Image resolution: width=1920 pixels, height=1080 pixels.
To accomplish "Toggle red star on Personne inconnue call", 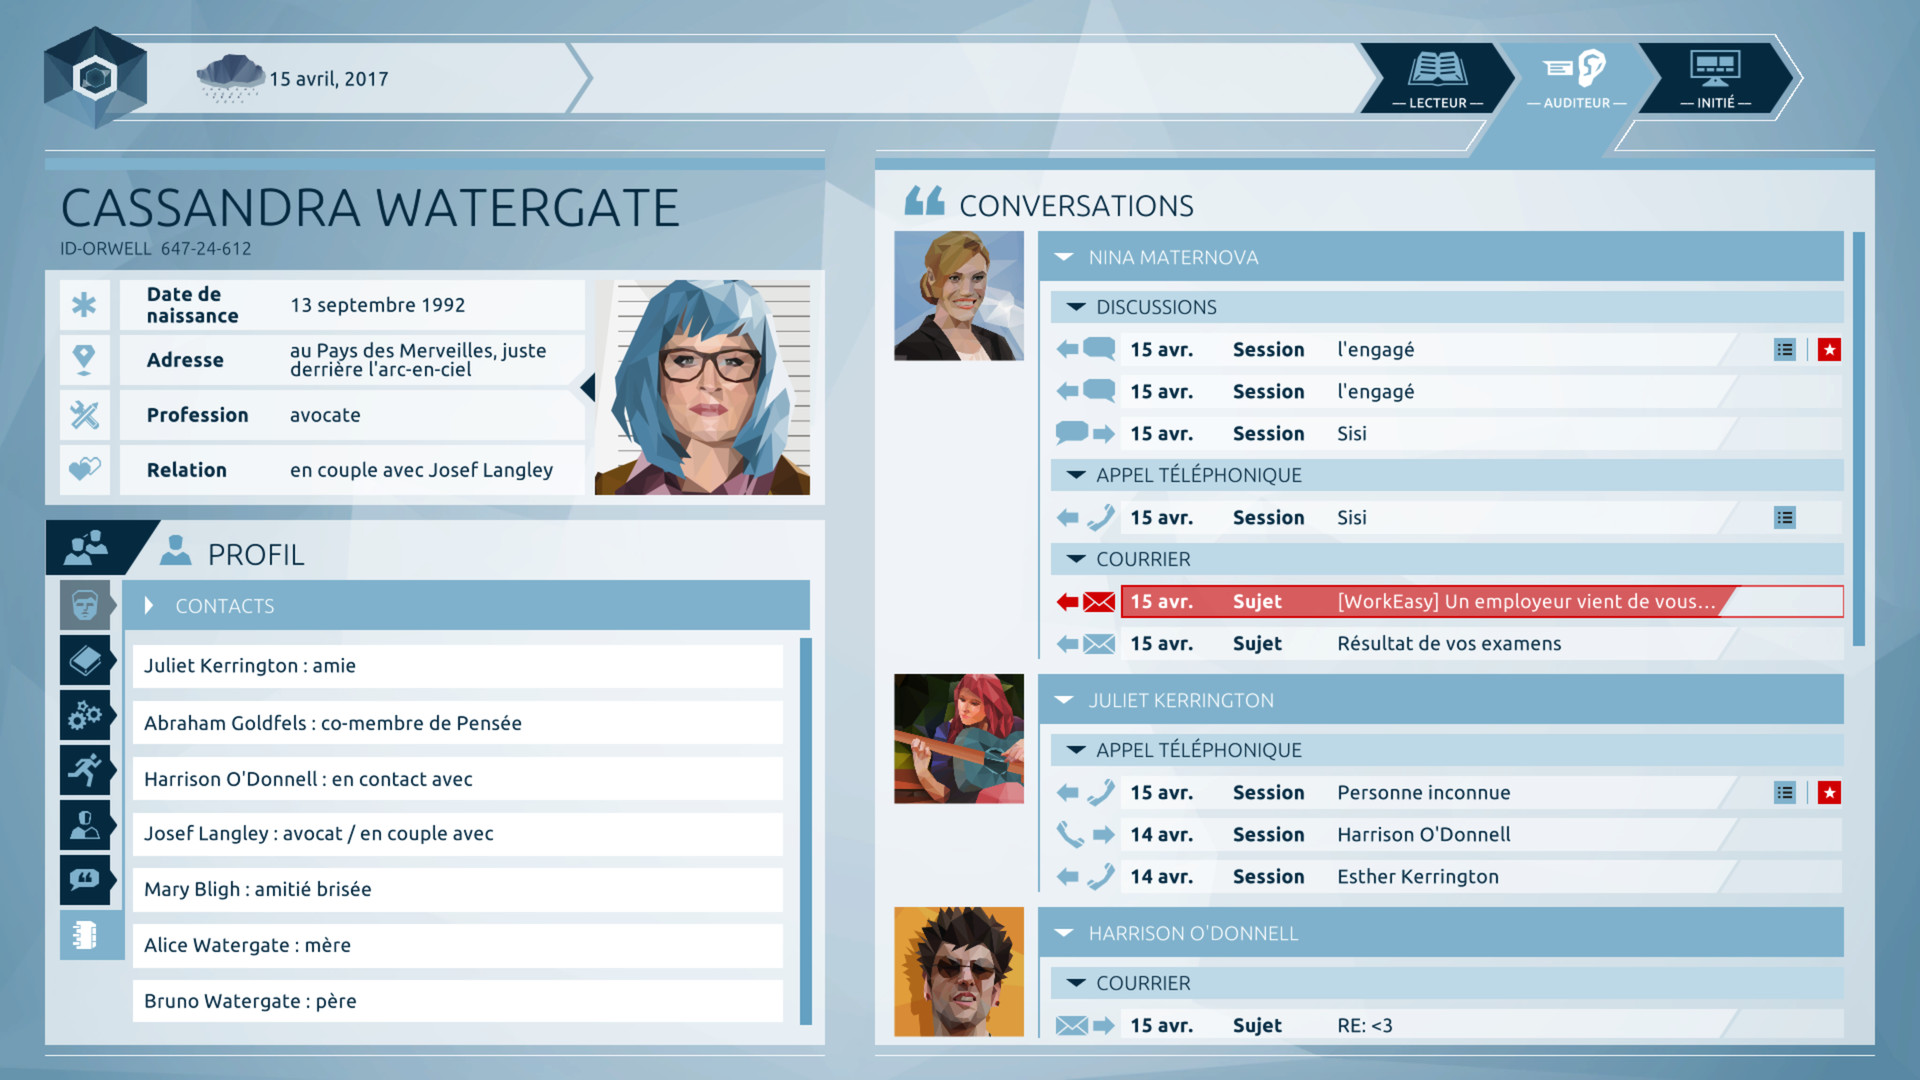I will pyautogui.click(x=1829, y=793).
